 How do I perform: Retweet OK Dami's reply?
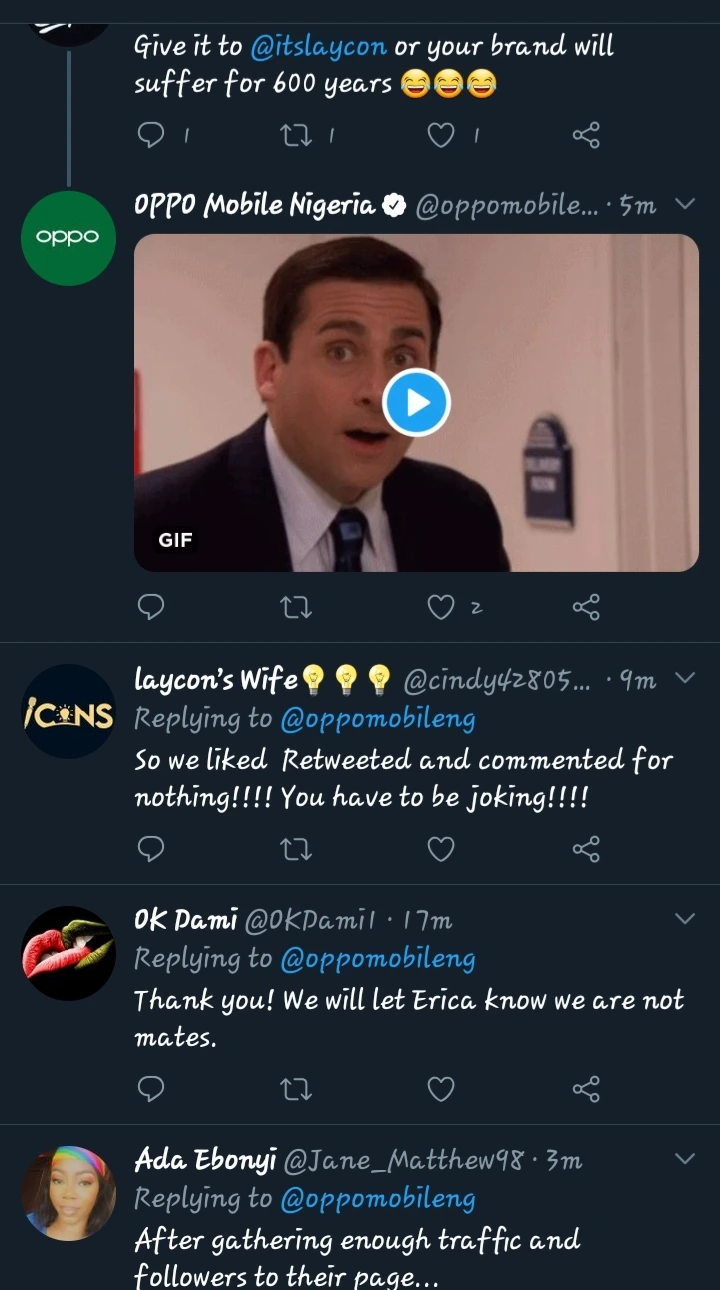297,1089
